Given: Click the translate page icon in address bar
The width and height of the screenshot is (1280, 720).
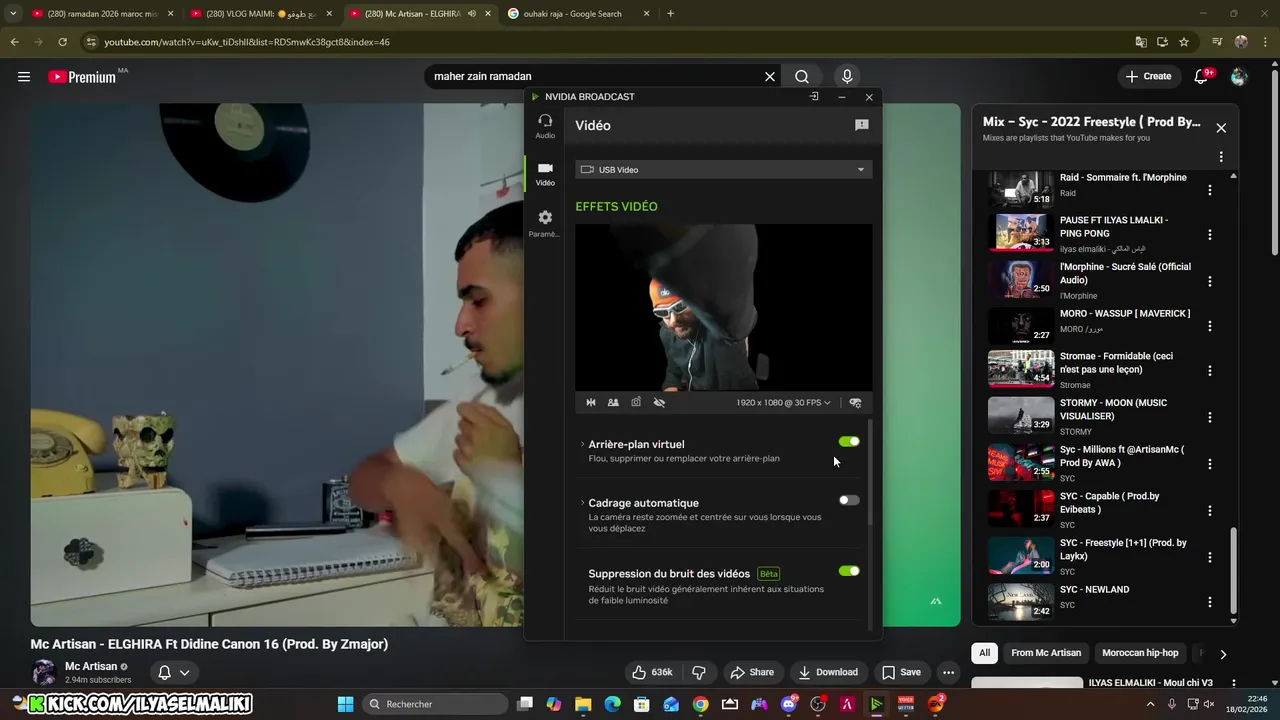Looking at the screenshot, I should (1141, 42).
